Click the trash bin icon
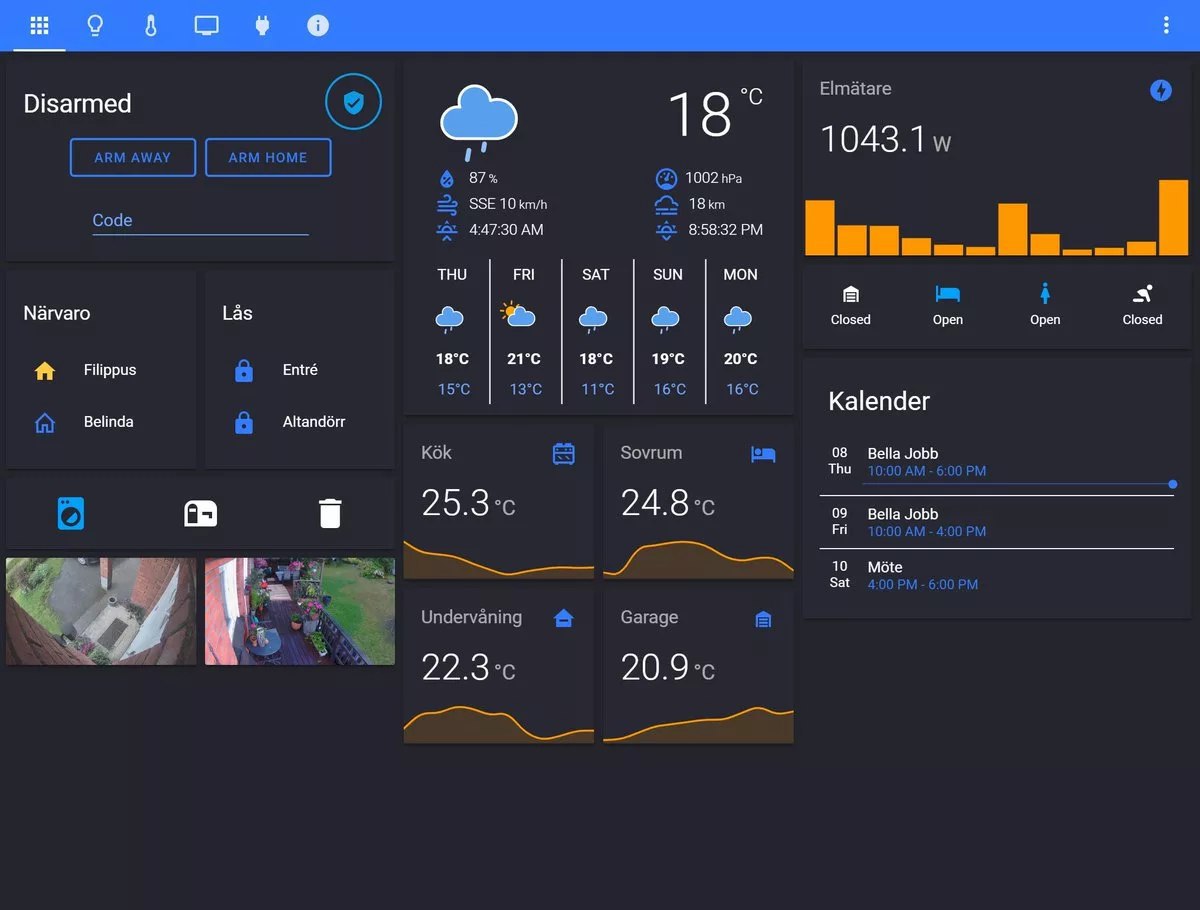This screenshot has height=910, width=1200. point(330,513)
